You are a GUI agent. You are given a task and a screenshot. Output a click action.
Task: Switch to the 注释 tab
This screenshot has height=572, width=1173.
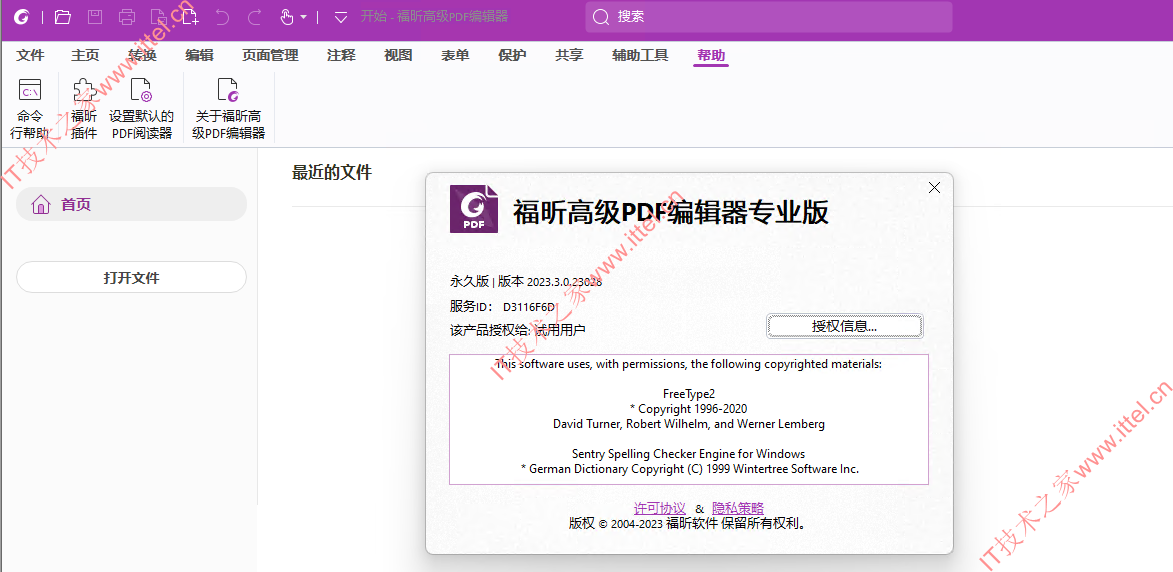(x=341, y=55)
